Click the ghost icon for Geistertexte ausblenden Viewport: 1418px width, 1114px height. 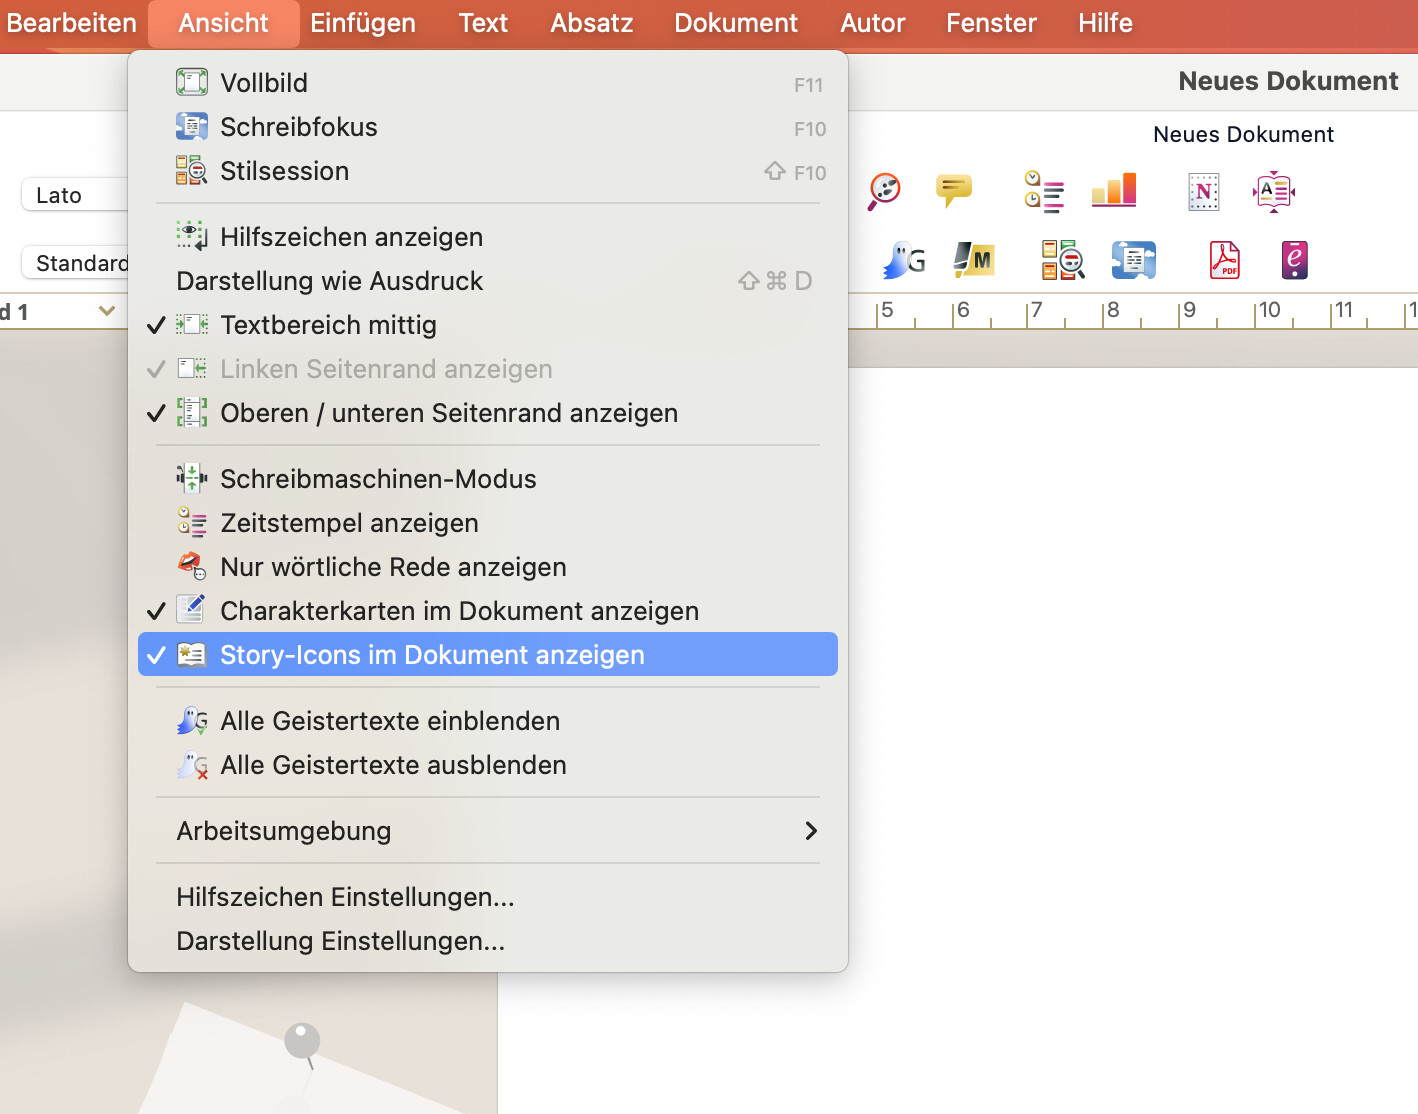pyautogui.click(x=191, y=765)
